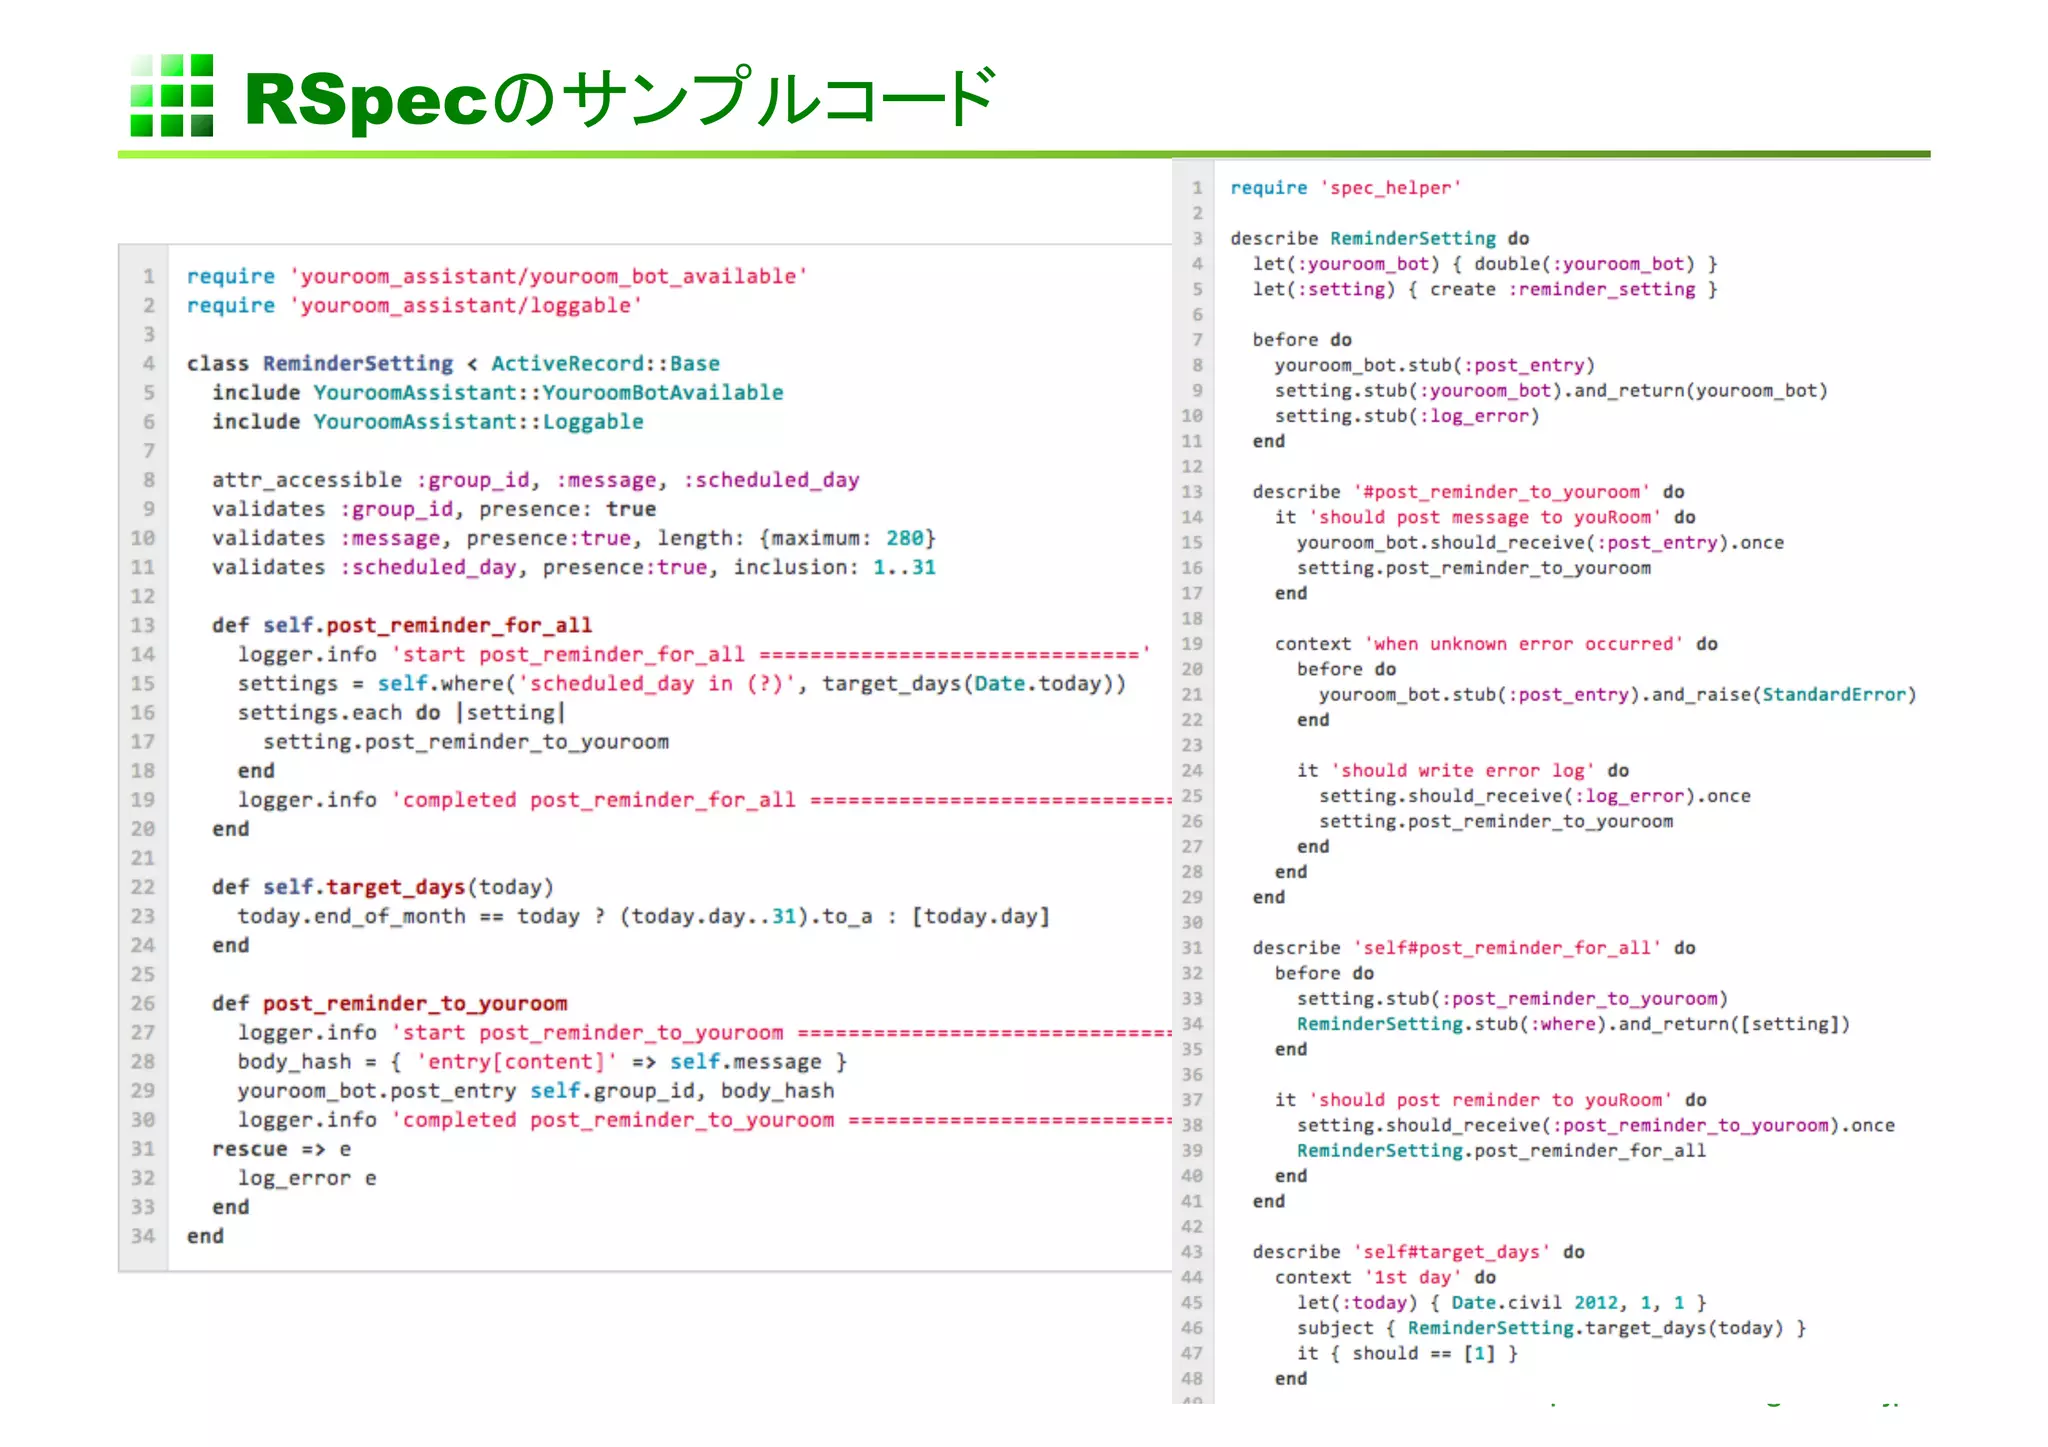Click line number 13 in left code gutter
Screen dimensions: 2048x1447
[143, 625]
